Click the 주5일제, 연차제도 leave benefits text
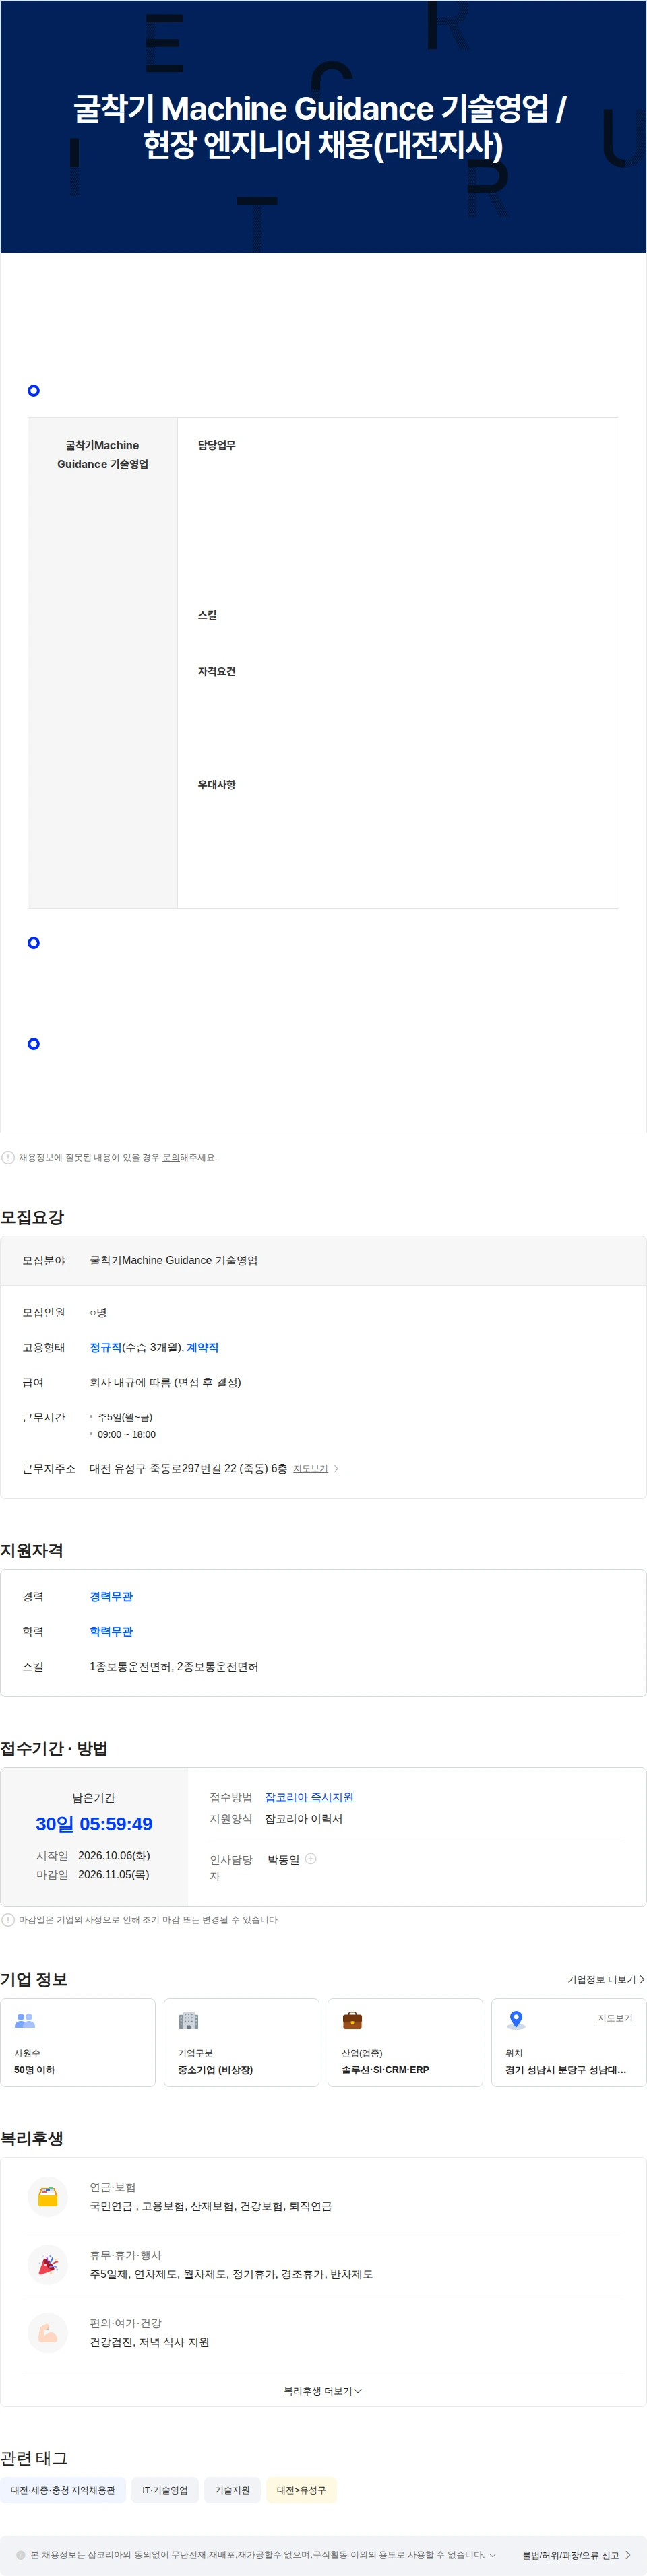The image size is (647, 2576). [x=231, y=2274]
